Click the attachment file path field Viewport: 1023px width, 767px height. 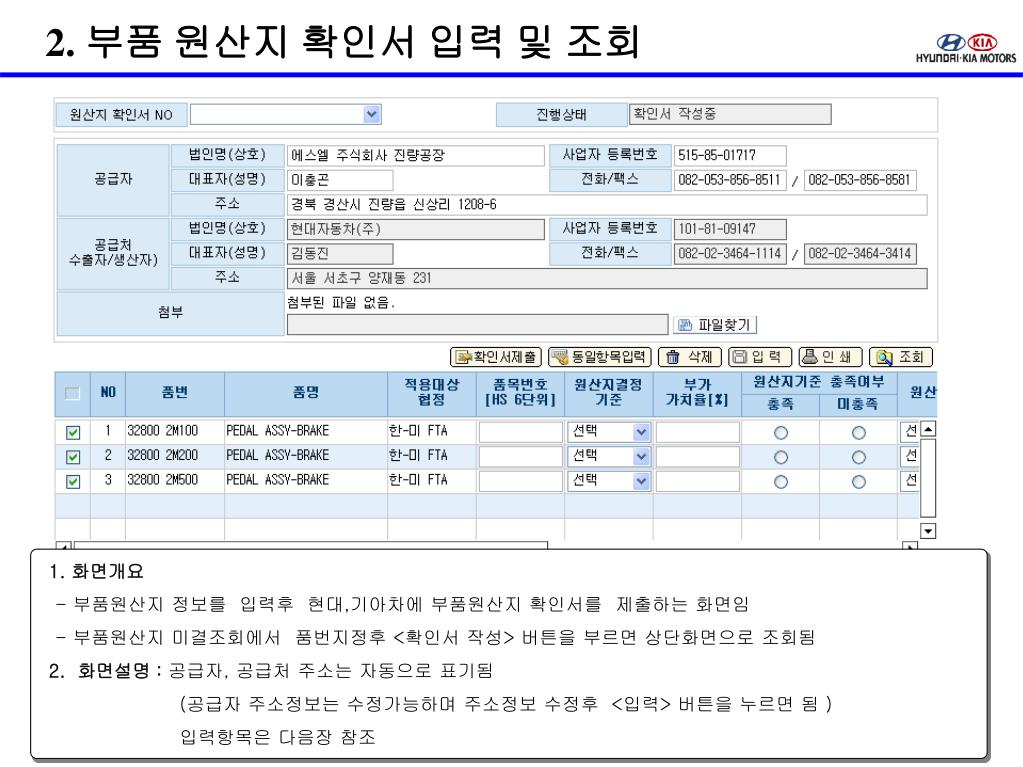pos(478,325)
